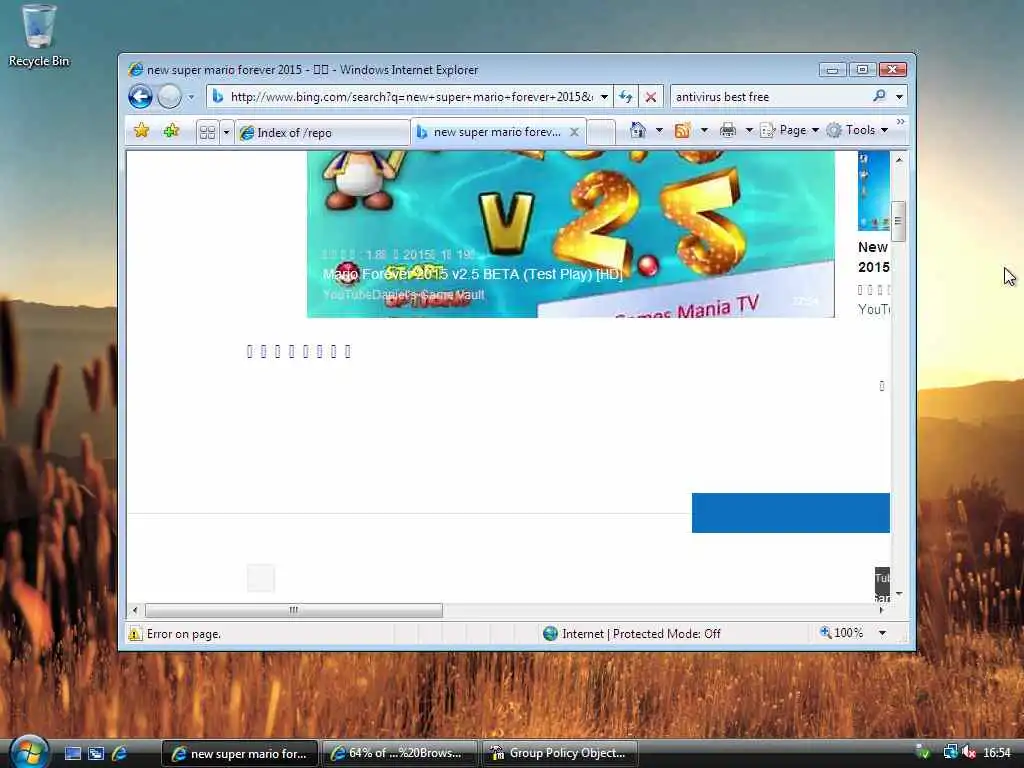This screenshot has height=768, width=1024.
Task: Open the Favorites Center star icon
Action: 141,131
